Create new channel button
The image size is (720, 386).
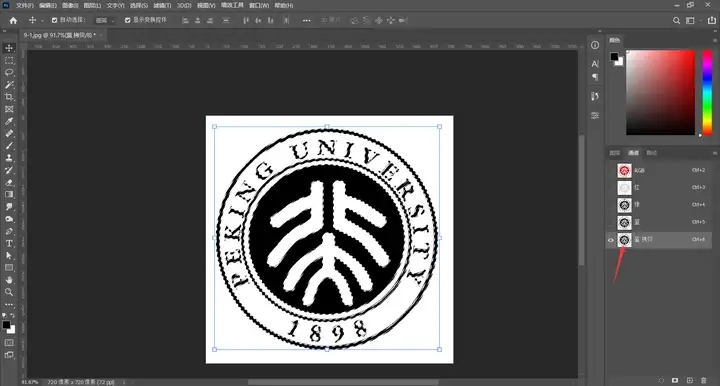690,380
